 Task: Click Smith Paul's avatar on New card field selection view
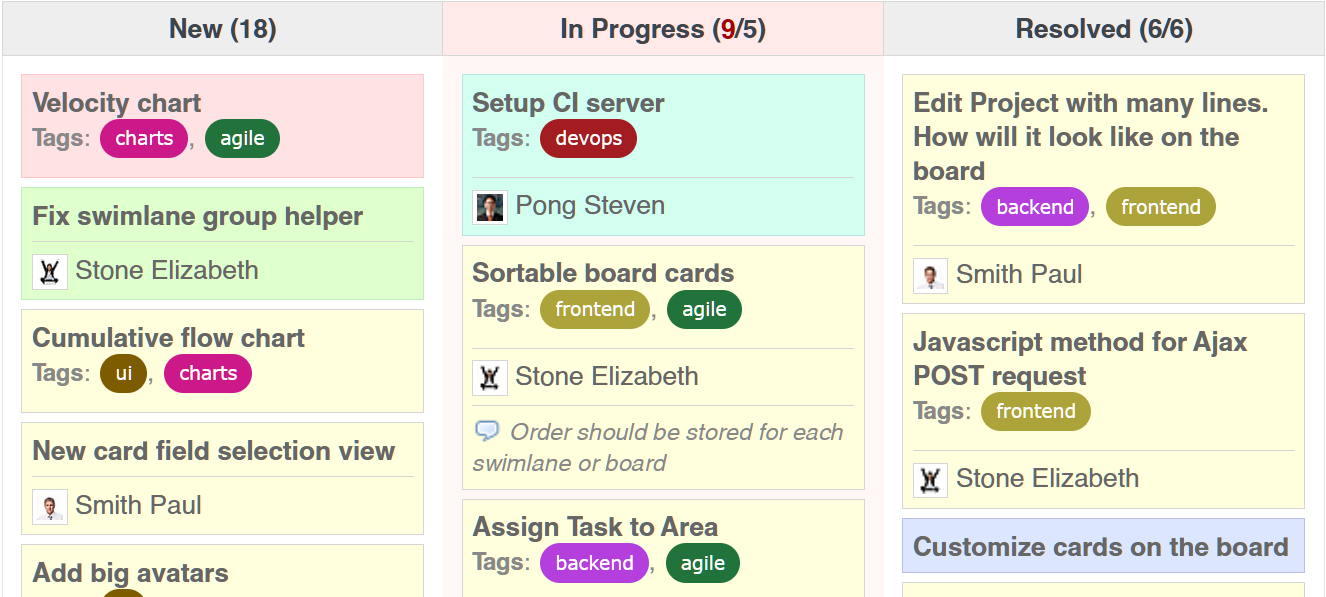(x=50, y=506)
